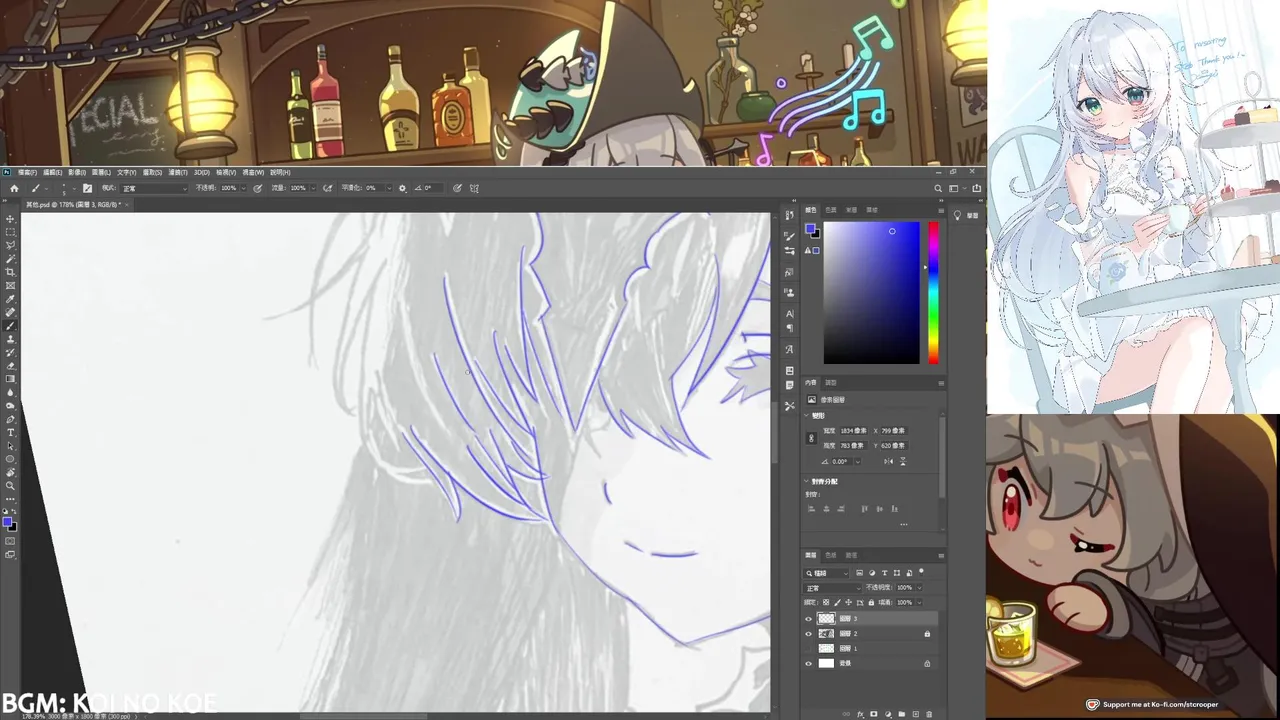1280x720 pixels.
Task: Switch to the 顏色 Color panel tab
Action: click(811, 210)
